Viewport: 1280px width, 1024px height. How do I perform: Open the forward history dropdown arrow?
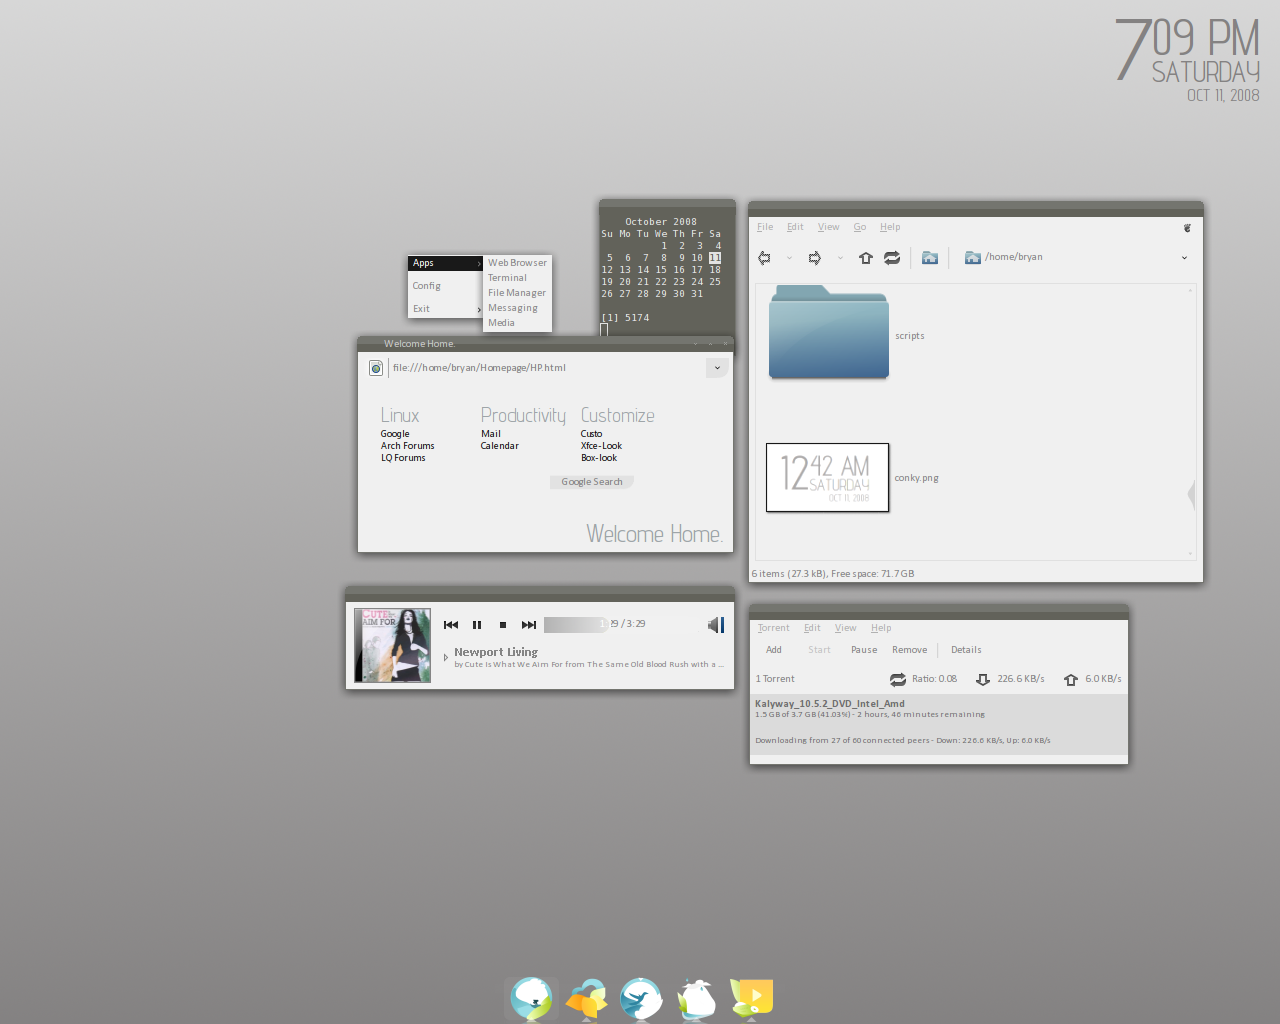pyautogui.click(x=840, y=258)
